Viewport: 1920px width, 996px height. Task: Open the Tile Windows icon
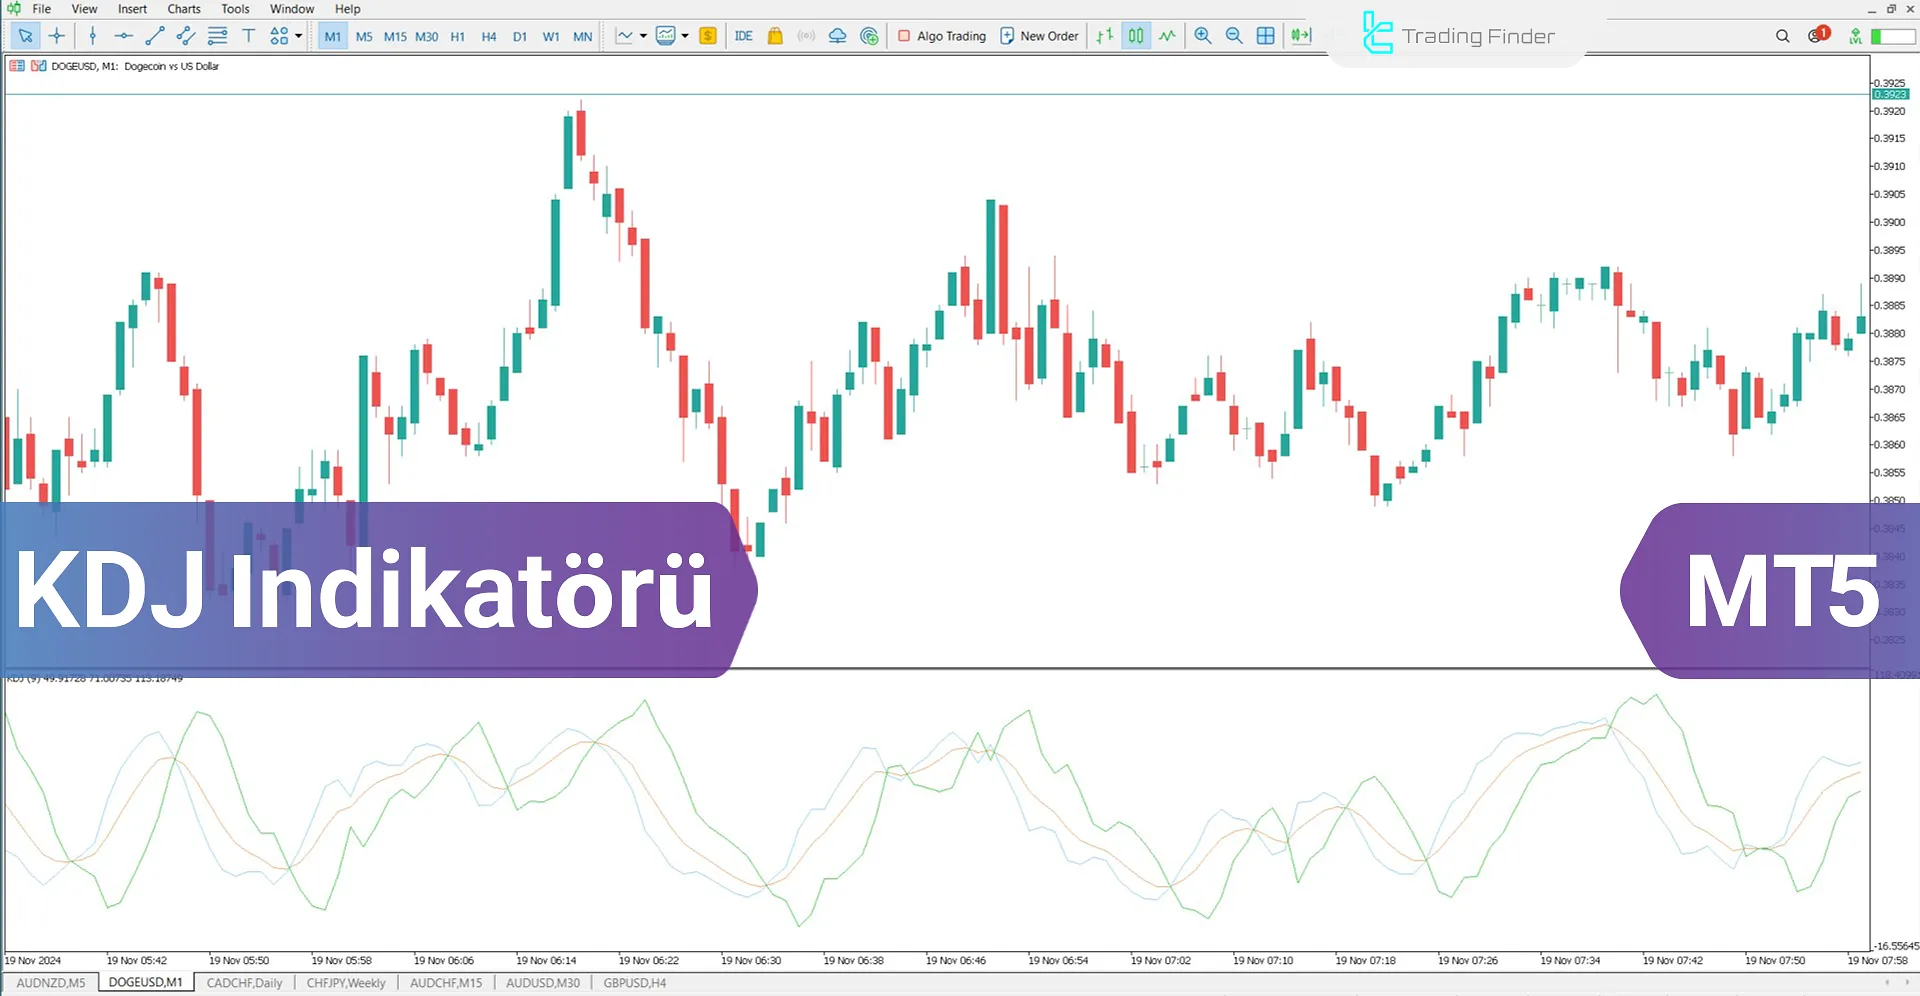coord(1265,35)
